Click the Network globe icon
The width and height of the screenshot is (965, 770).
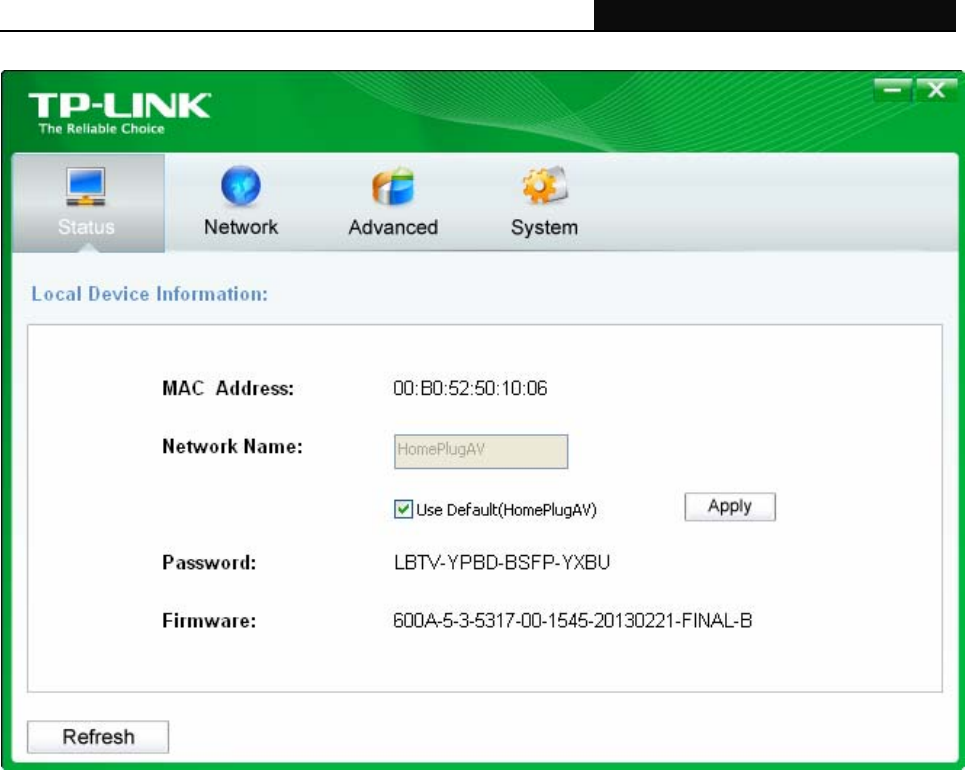click(241, 185)
